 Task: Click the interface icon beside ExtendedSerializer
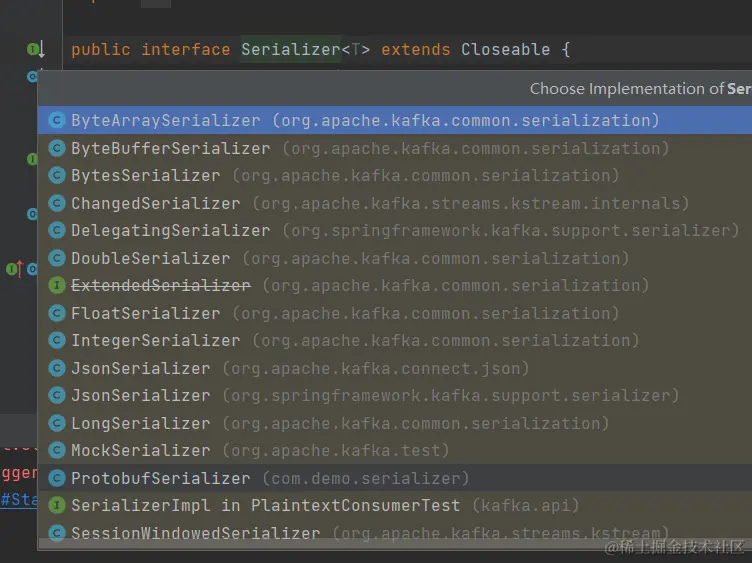click(57, 286)
